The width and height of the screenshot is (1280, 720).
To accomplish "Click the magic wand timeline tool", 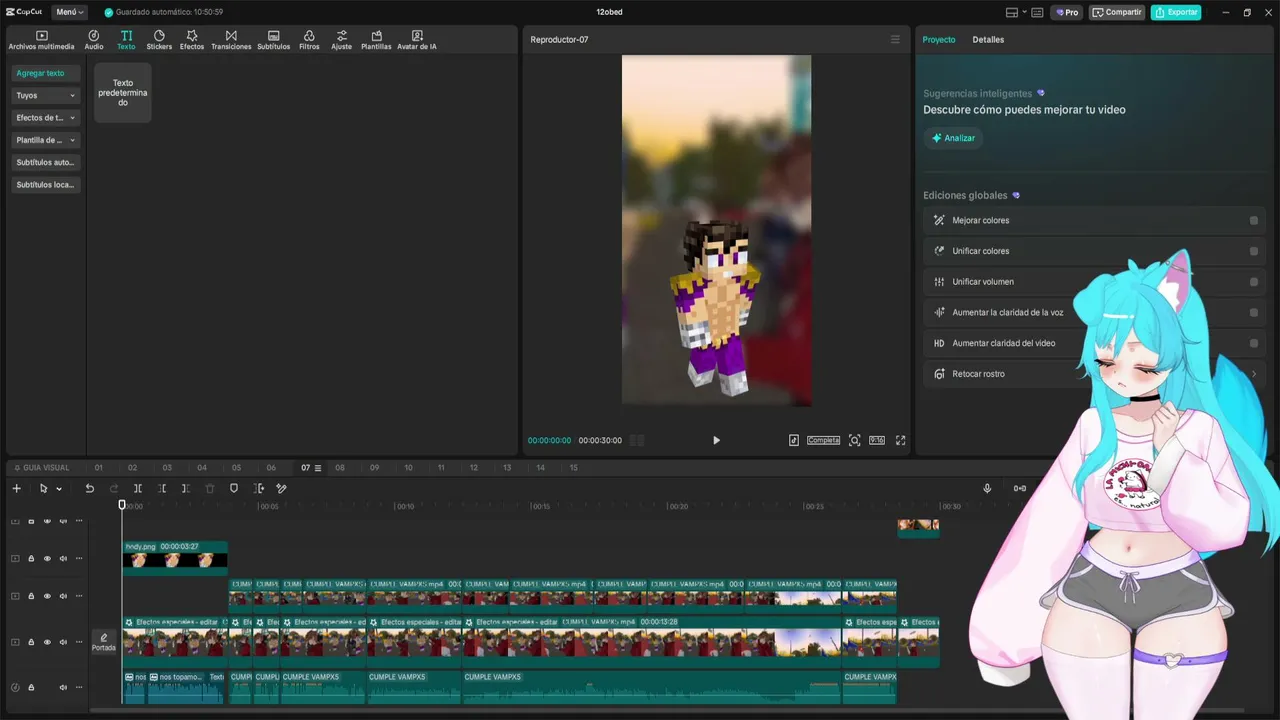I will pyautogui.click(x=282, y=488).
